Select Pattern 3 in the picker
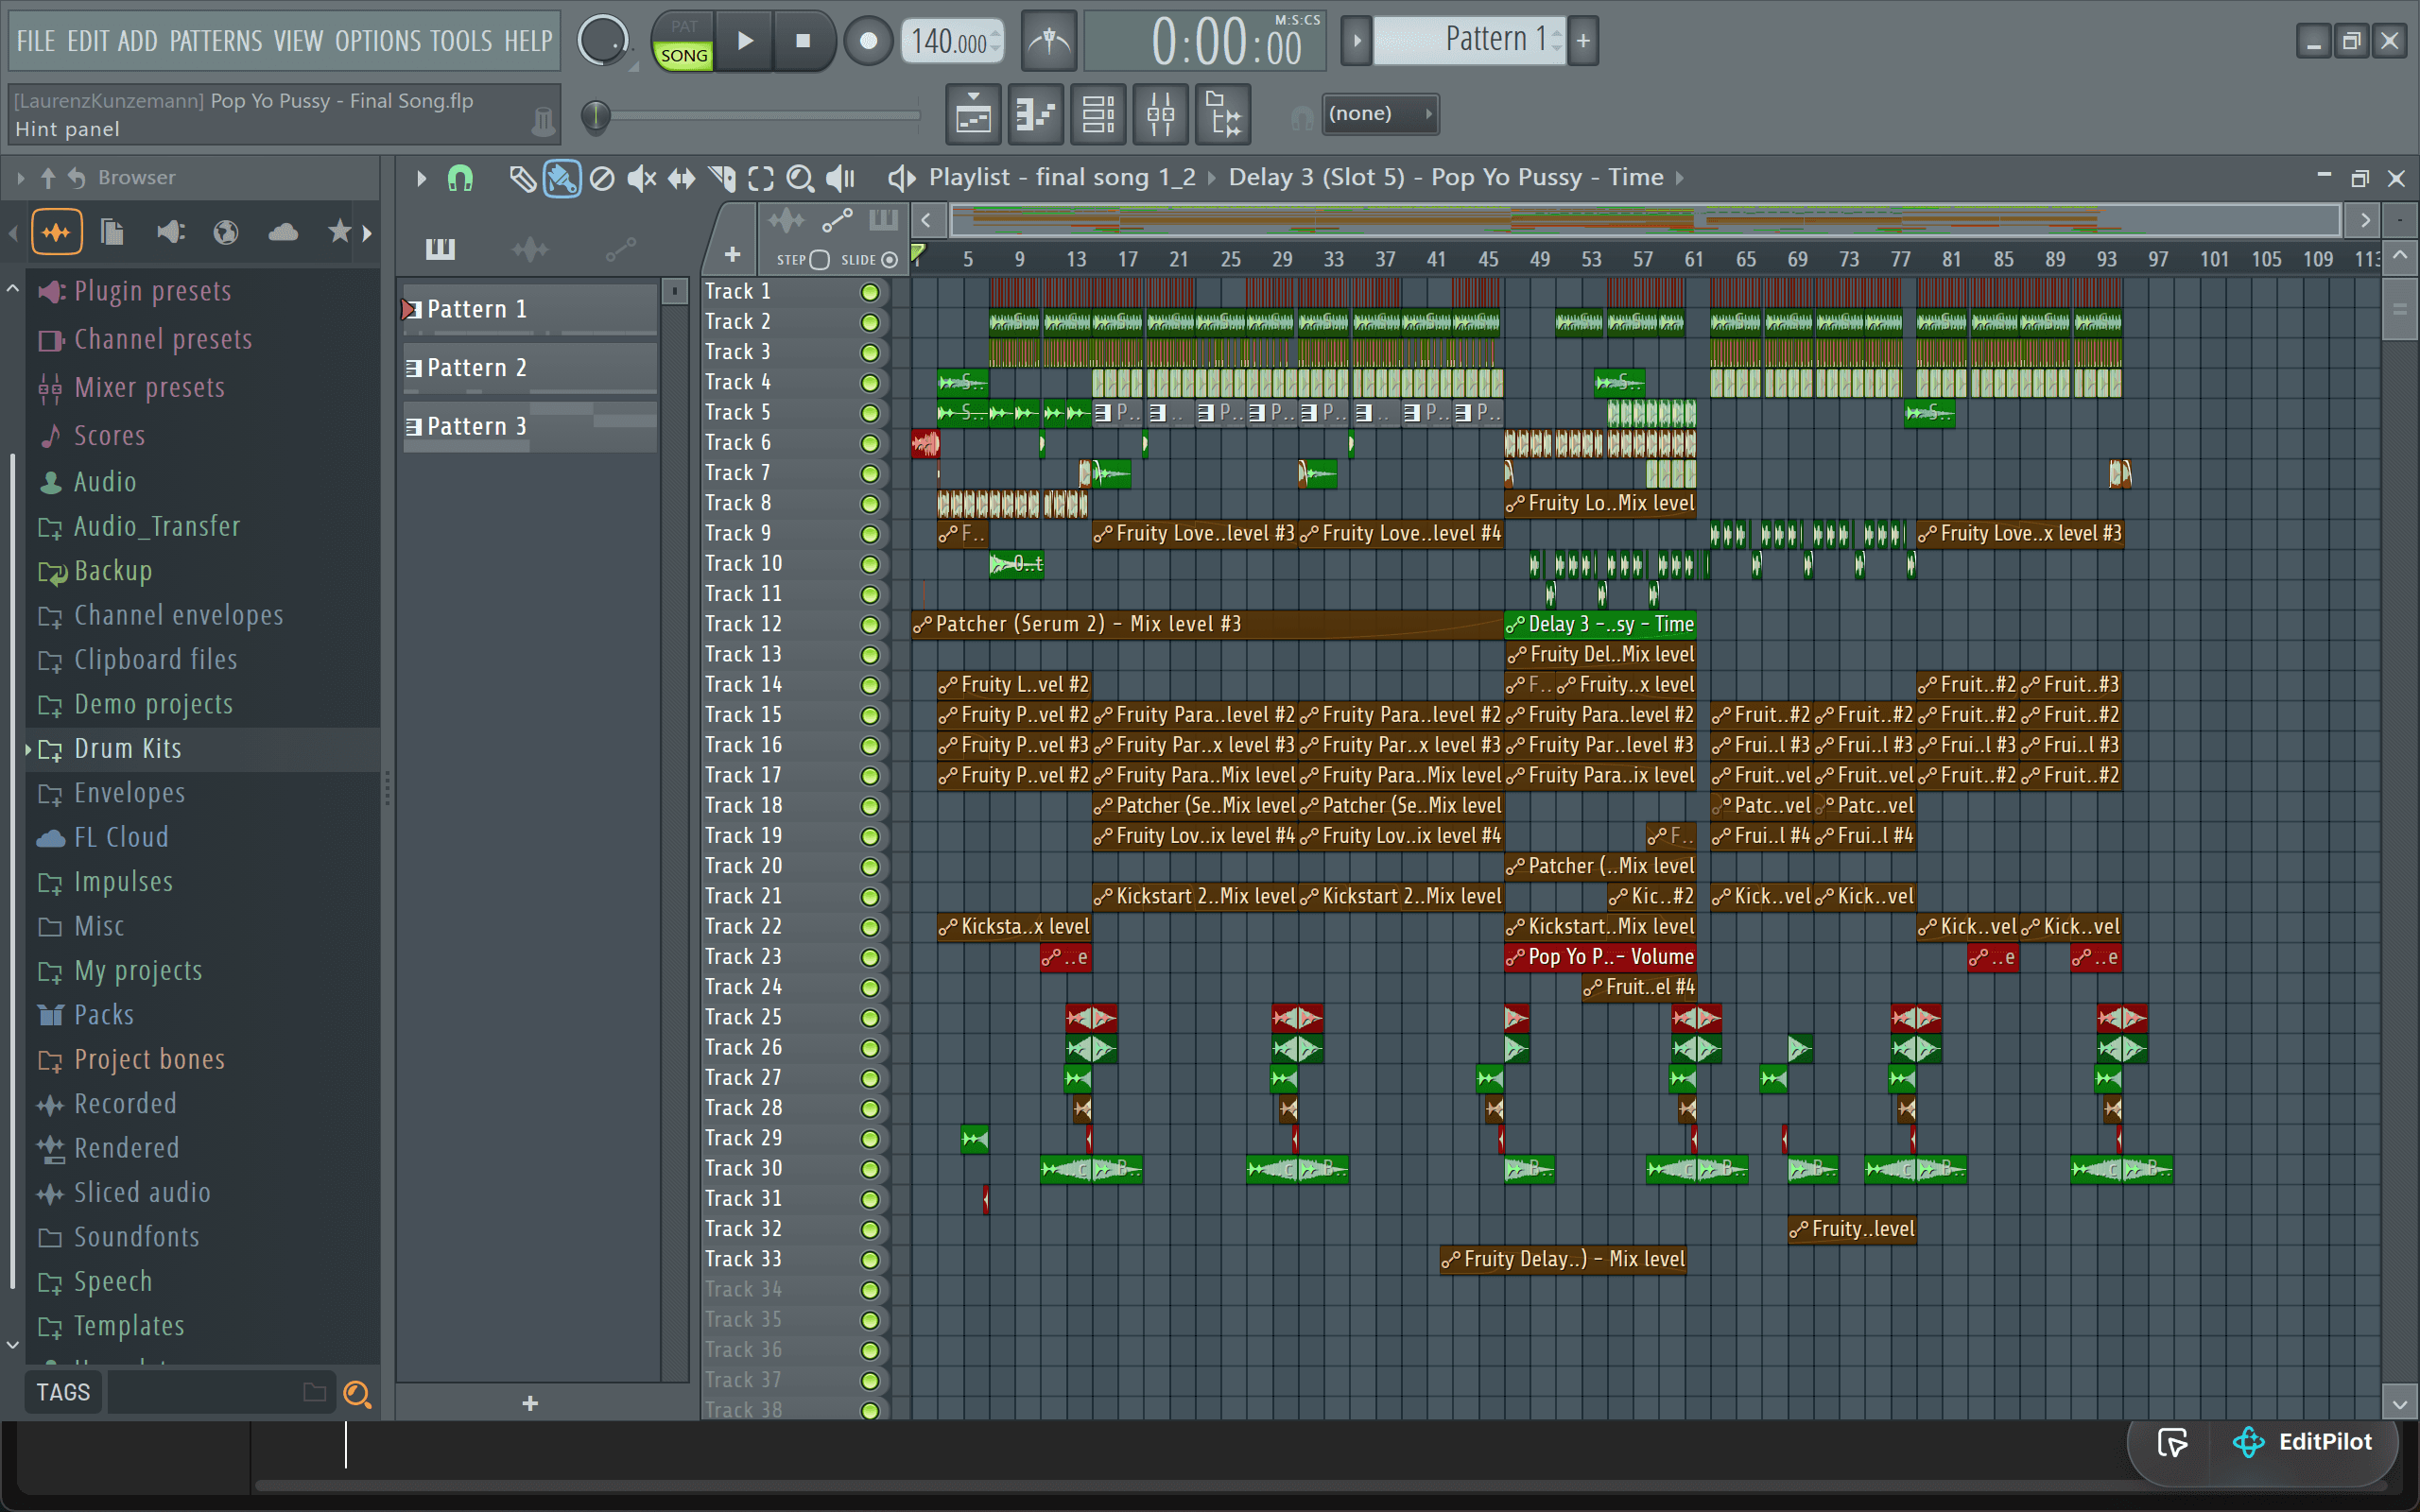This screenshot has height=1512, width=2420. [x=530, y=427]
